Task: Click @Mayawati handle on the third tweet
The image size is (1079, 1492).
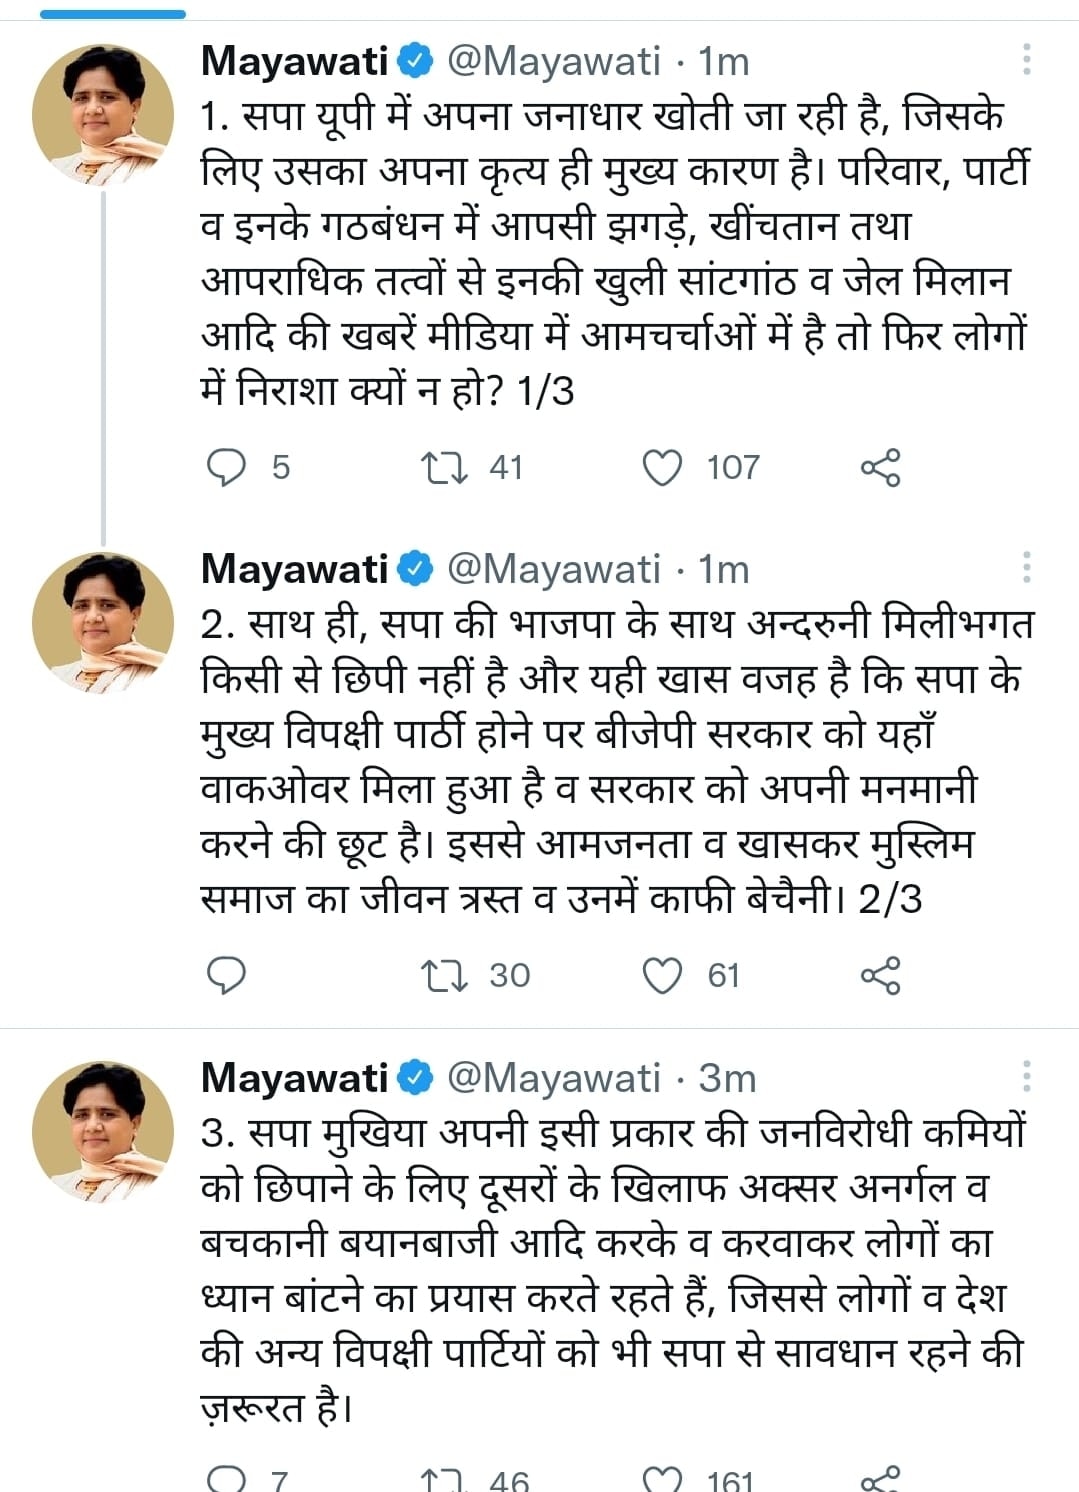Action: (553, 1078)
